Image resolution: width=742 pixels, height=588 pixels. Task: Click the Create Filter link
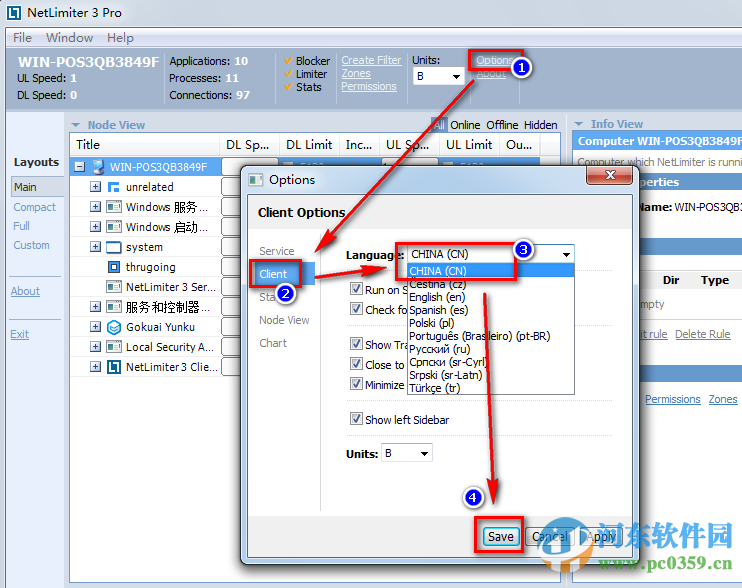pos(371,61)
